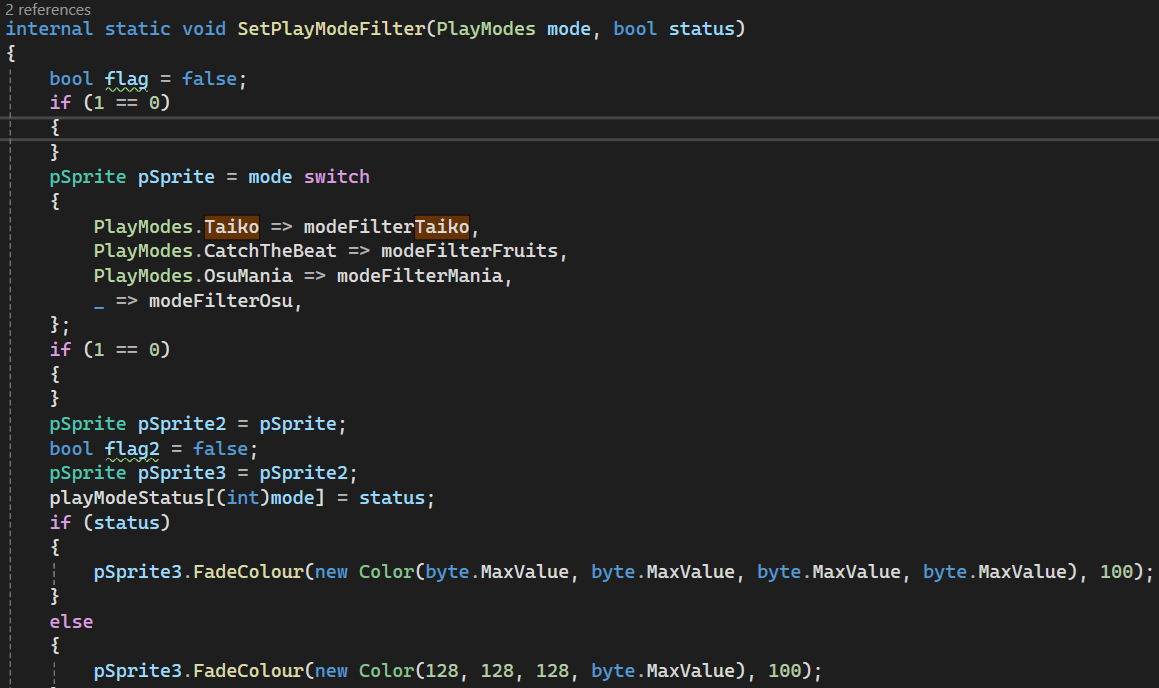Screen dimensions: 1159x688
Task: Click the modeFilterMania identifier
Action: pos(419,275)
